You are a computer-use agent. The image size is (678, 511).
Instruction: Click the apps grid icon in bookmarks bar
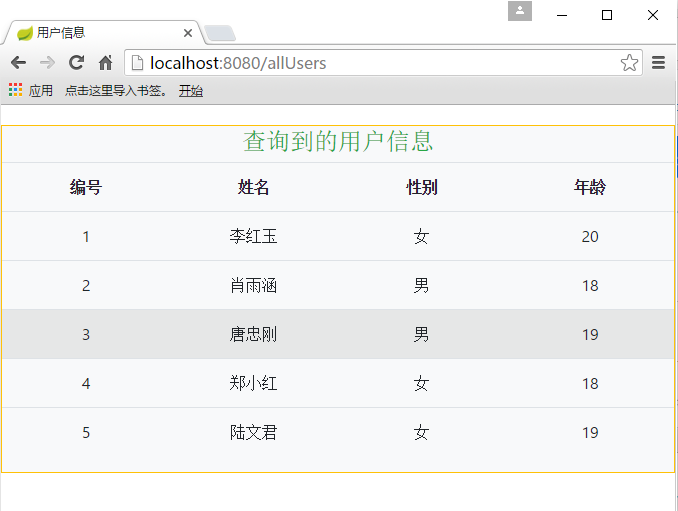click(x=16, y=90)
